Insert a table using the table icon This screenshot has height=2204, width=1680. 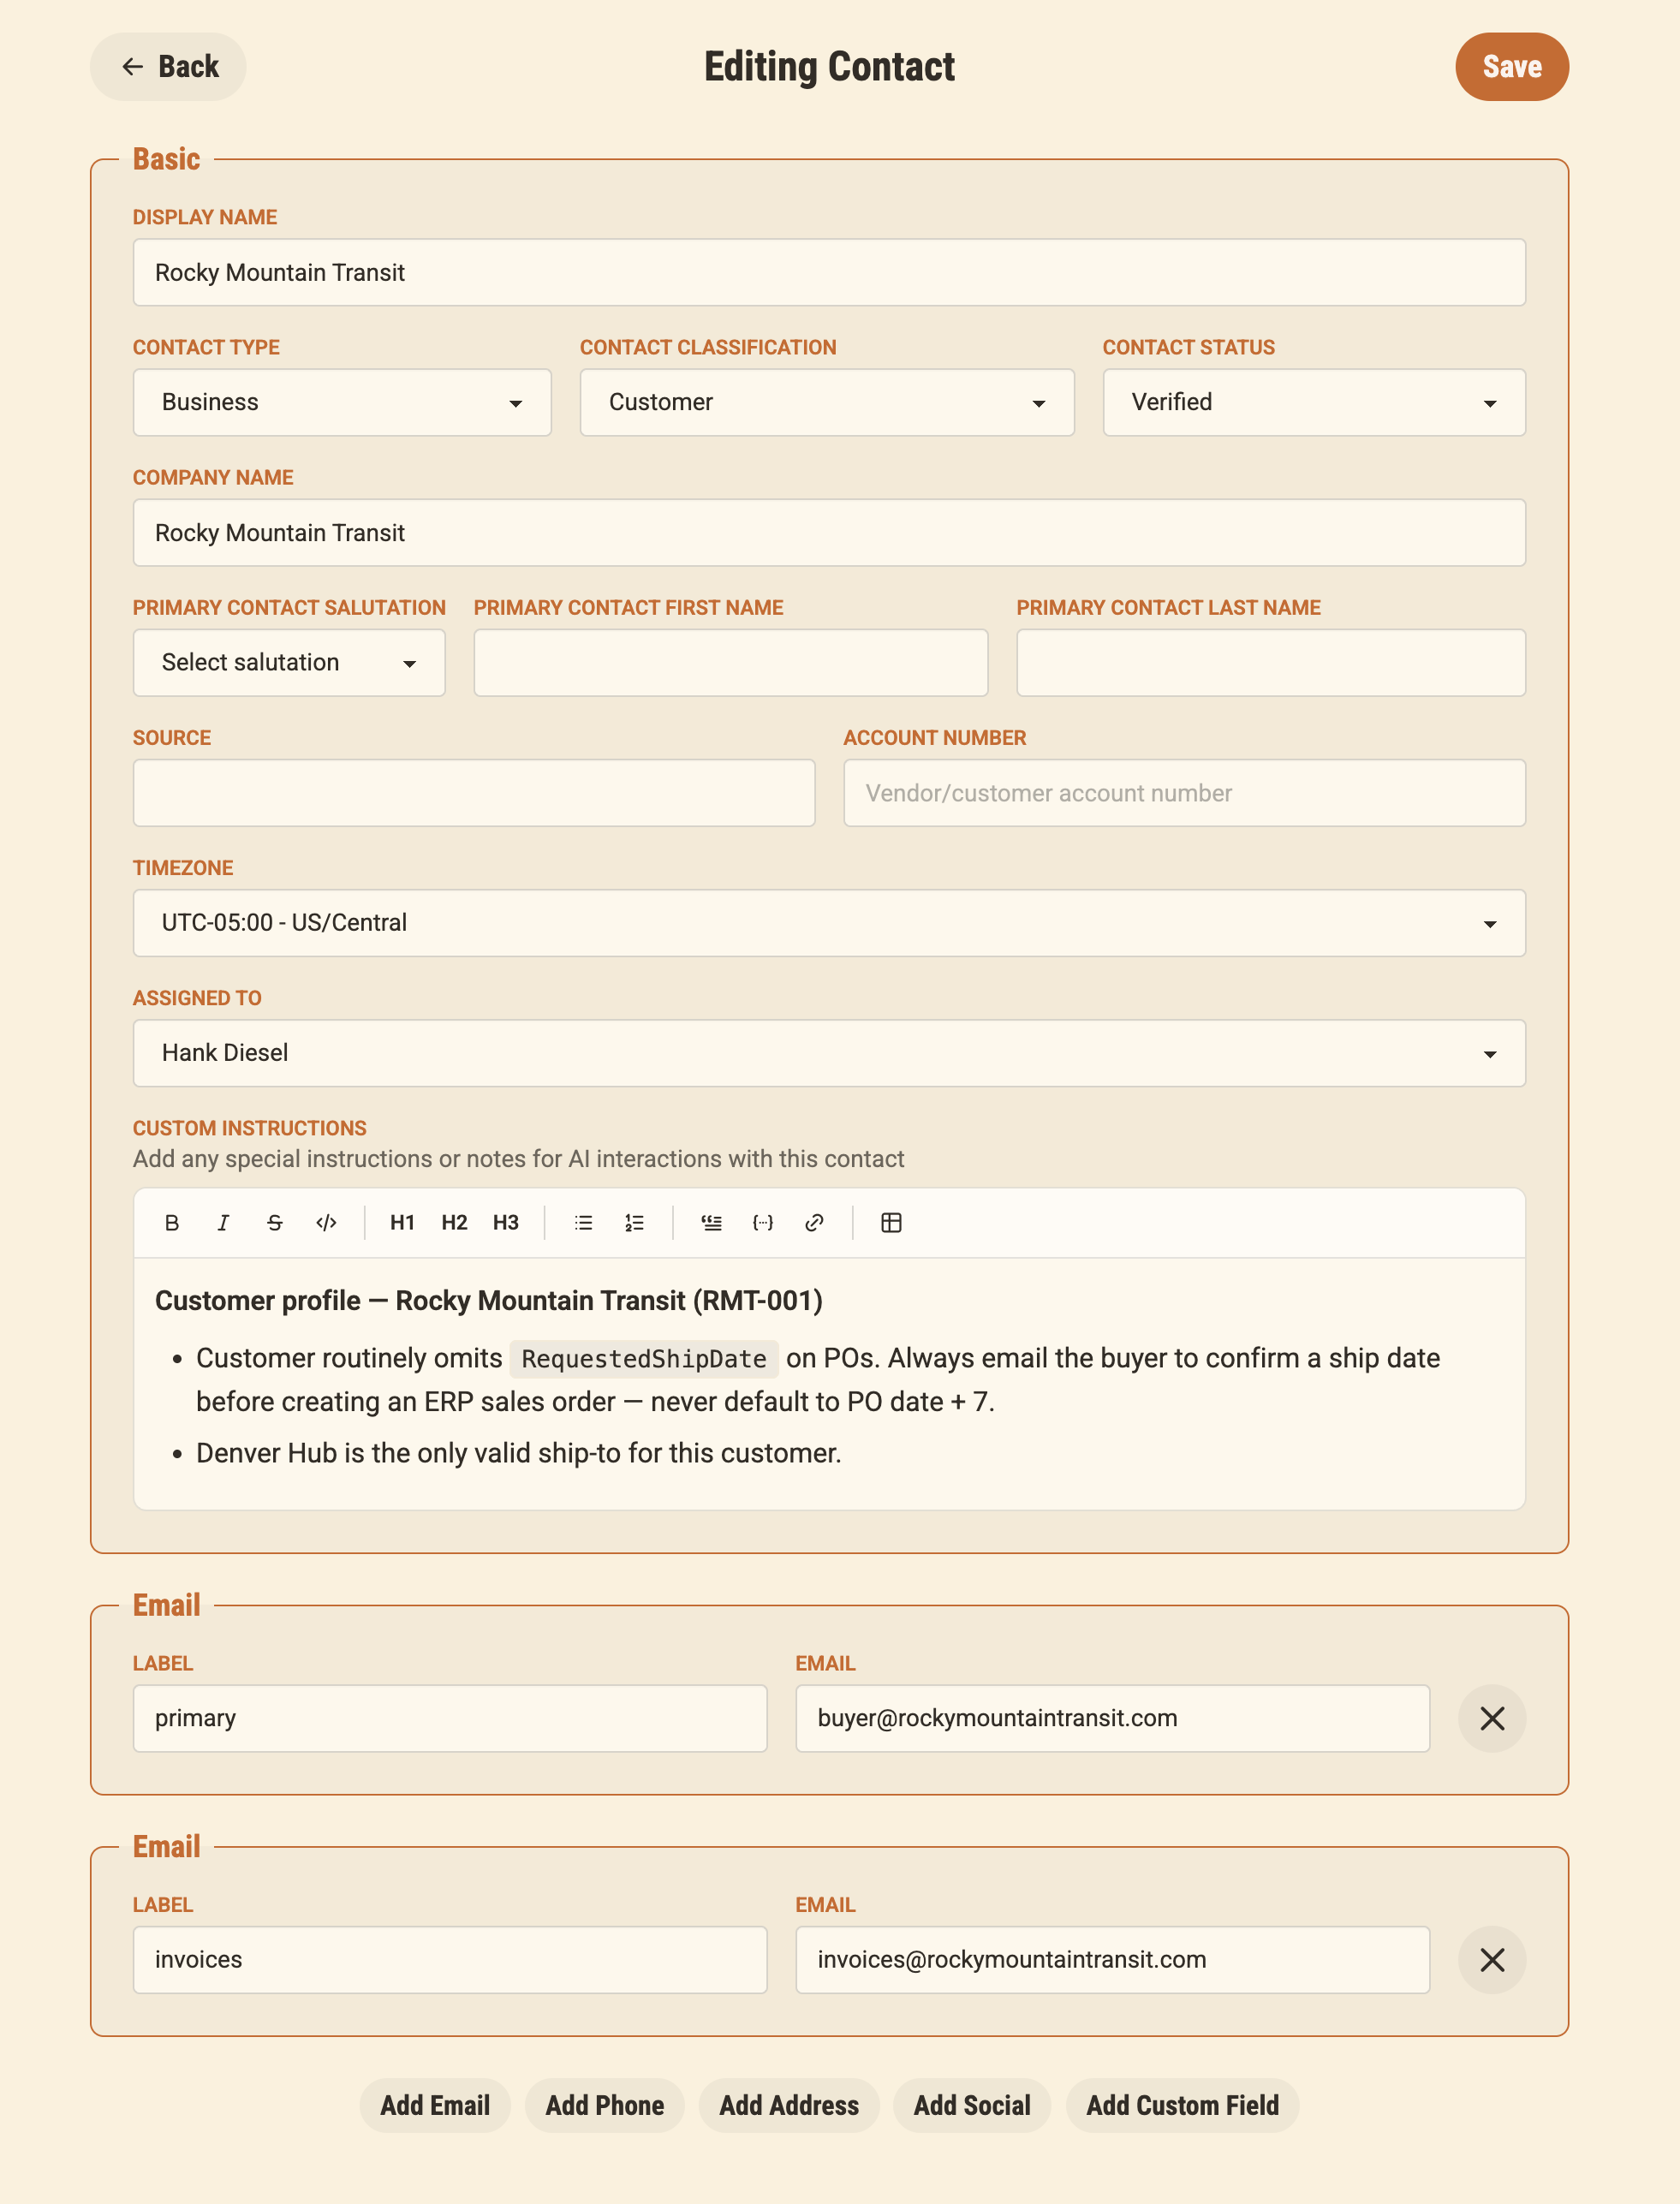[890, 1222]
